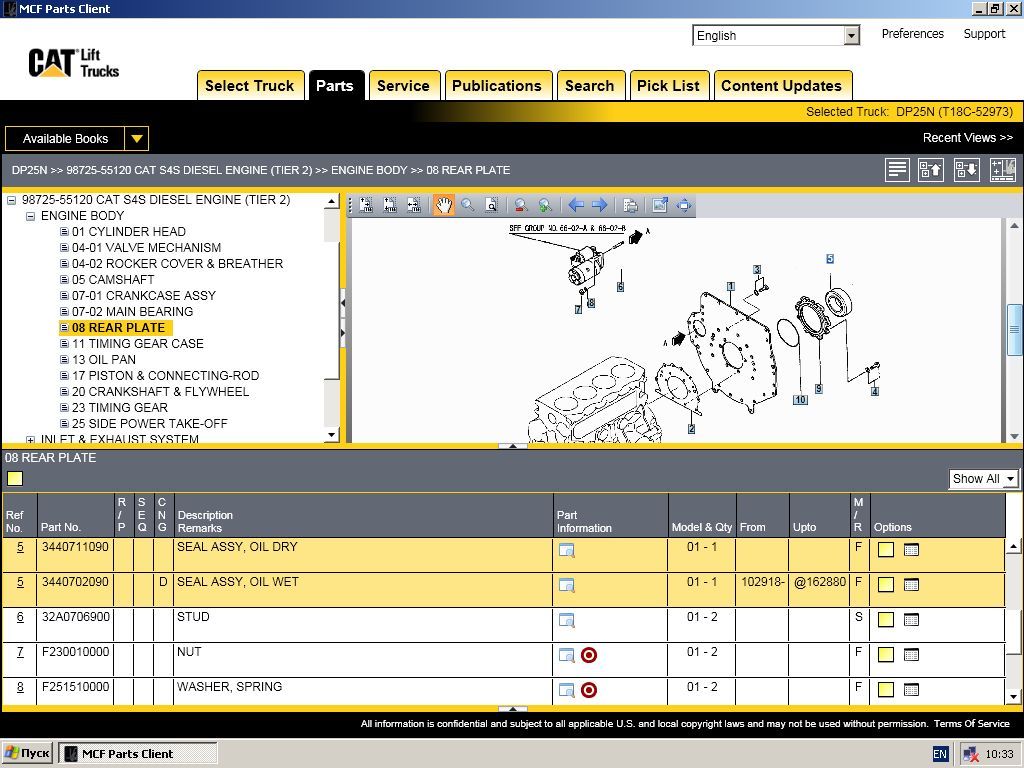The height and width of the screenshot is (768, 1024).
Task: Click the tree panel's scroll down arrow
Action: pyautogui.click(x=332, y=435)
